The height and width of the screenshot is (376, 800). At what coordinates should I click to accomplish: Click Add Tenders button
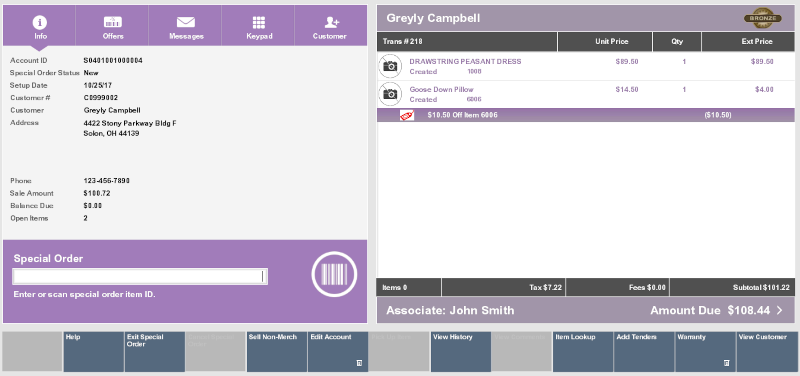click(644, 352)
